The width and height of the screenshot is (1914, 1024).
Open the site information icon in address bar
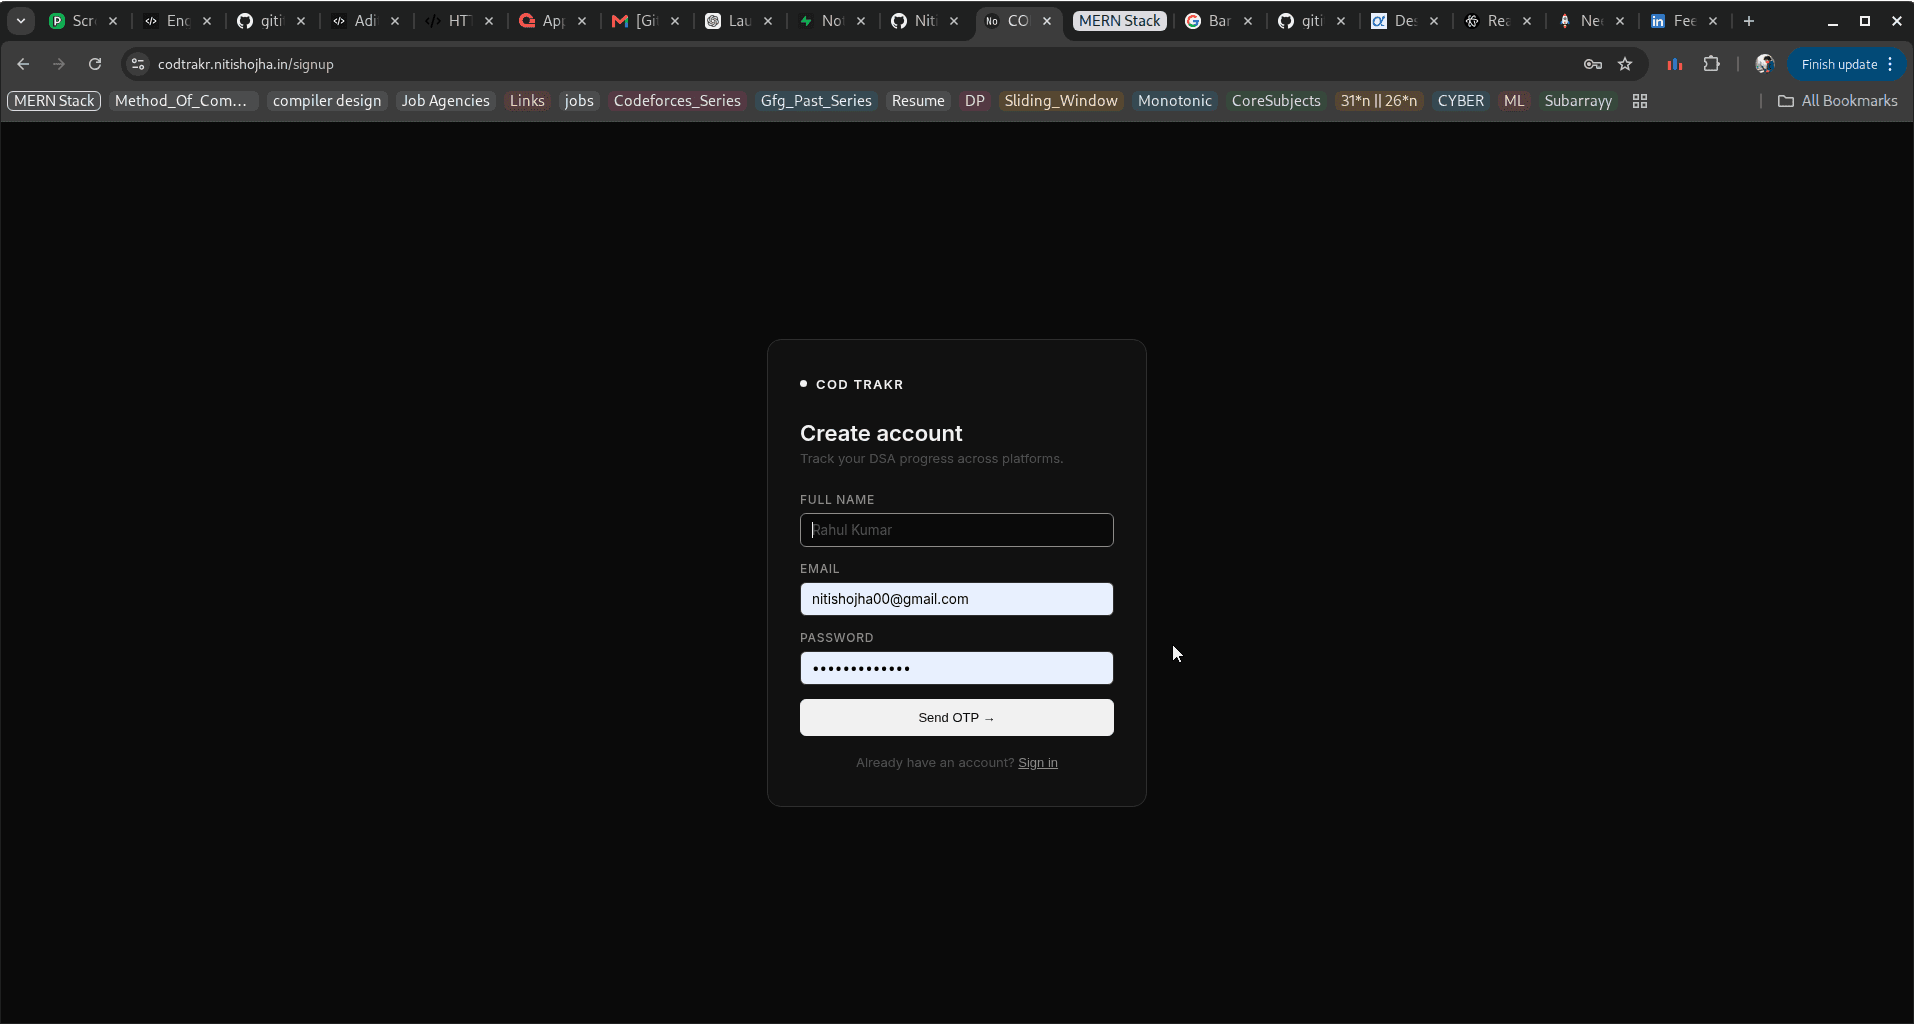(x=138, y=64)
